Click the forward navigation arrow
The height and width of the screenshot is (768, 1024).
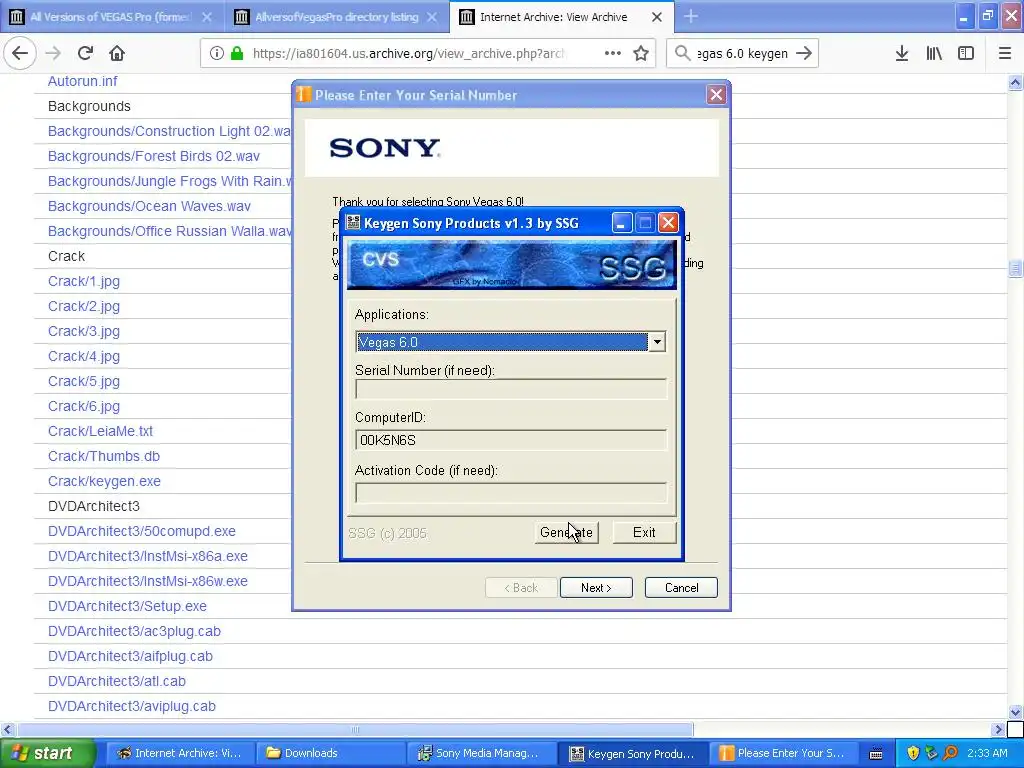53,53
